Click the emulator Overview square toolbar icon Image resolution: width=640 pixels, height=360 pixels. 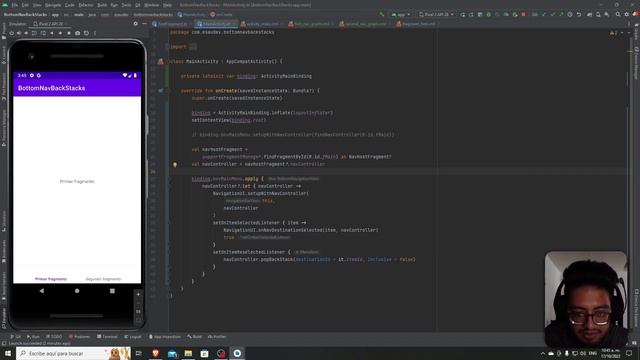pyautogui.click(x=69, y=33)
